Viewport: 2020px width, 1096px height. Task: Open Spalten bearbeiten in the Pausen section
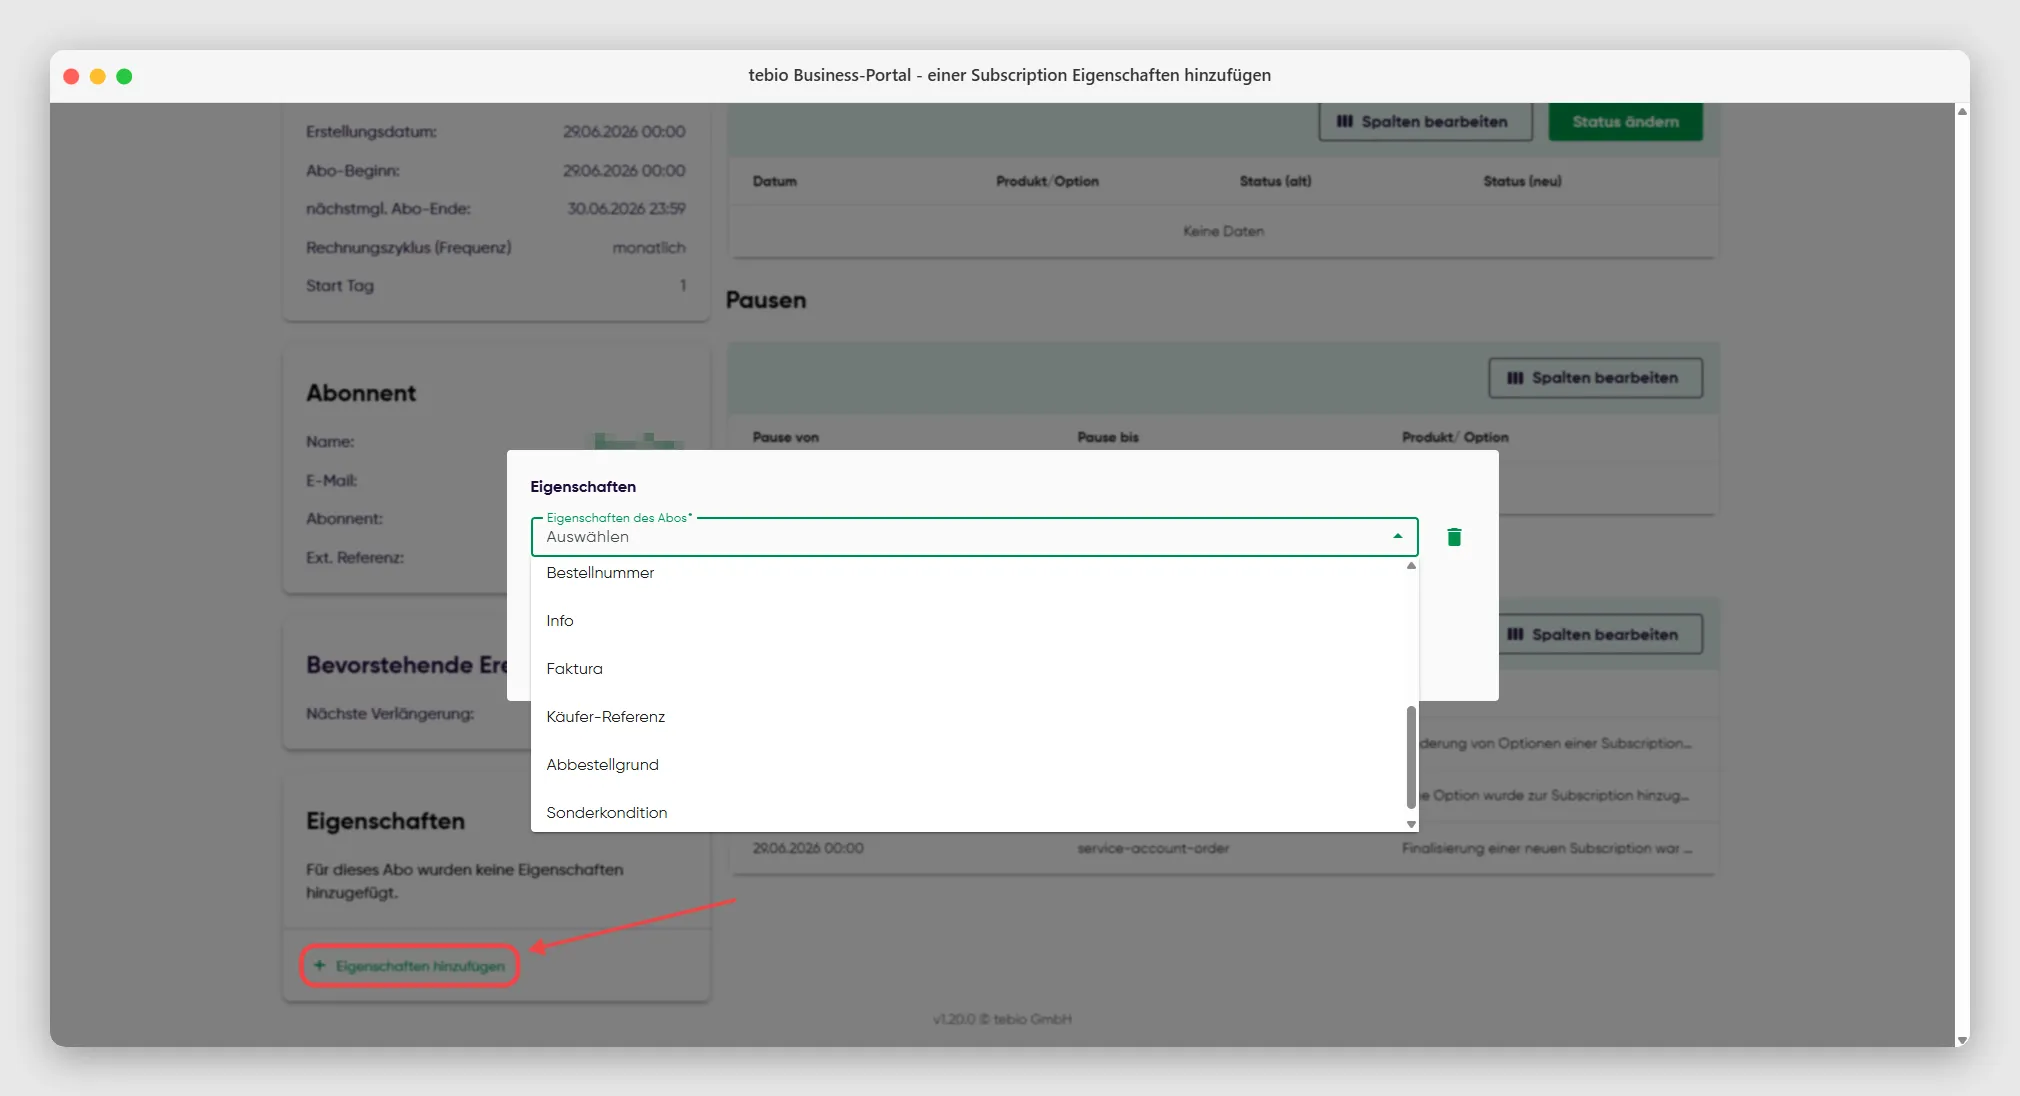[x=1595, y=378]
